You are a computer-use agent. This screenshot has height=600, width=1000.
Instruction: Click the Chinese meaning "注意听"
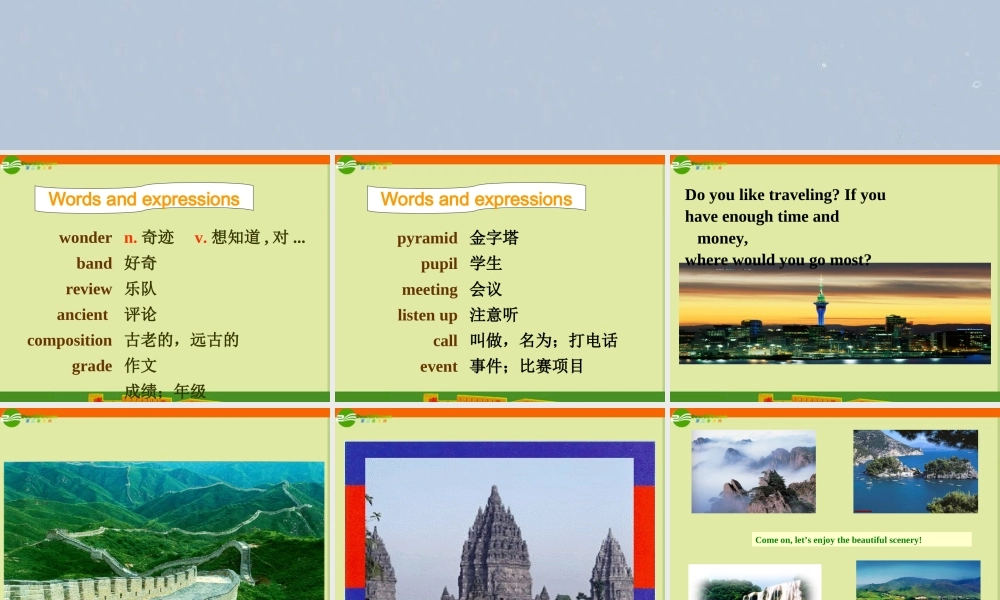coord(494,314)
